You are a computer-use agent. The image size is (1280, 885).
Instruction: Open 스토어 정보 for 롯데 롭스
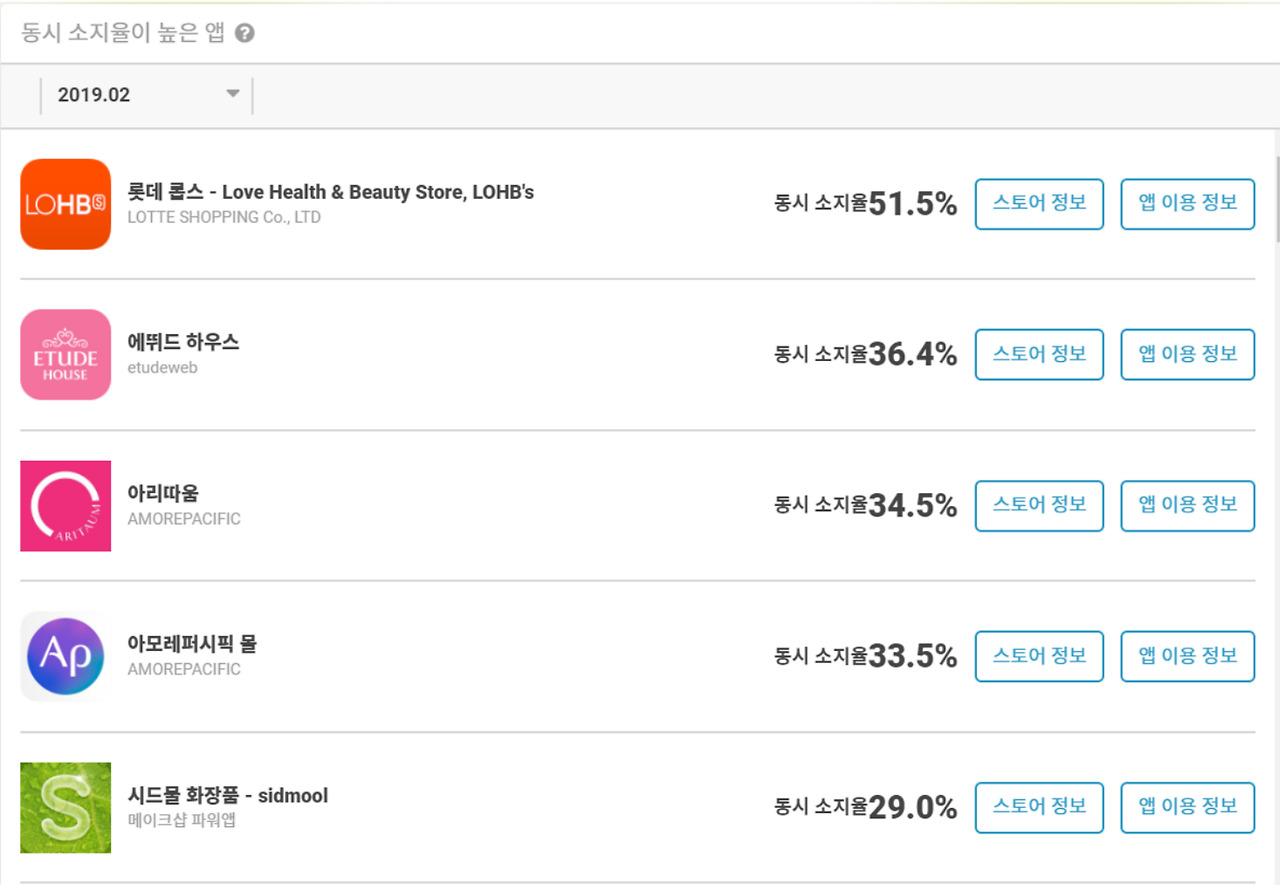[x=1039, y=204]
